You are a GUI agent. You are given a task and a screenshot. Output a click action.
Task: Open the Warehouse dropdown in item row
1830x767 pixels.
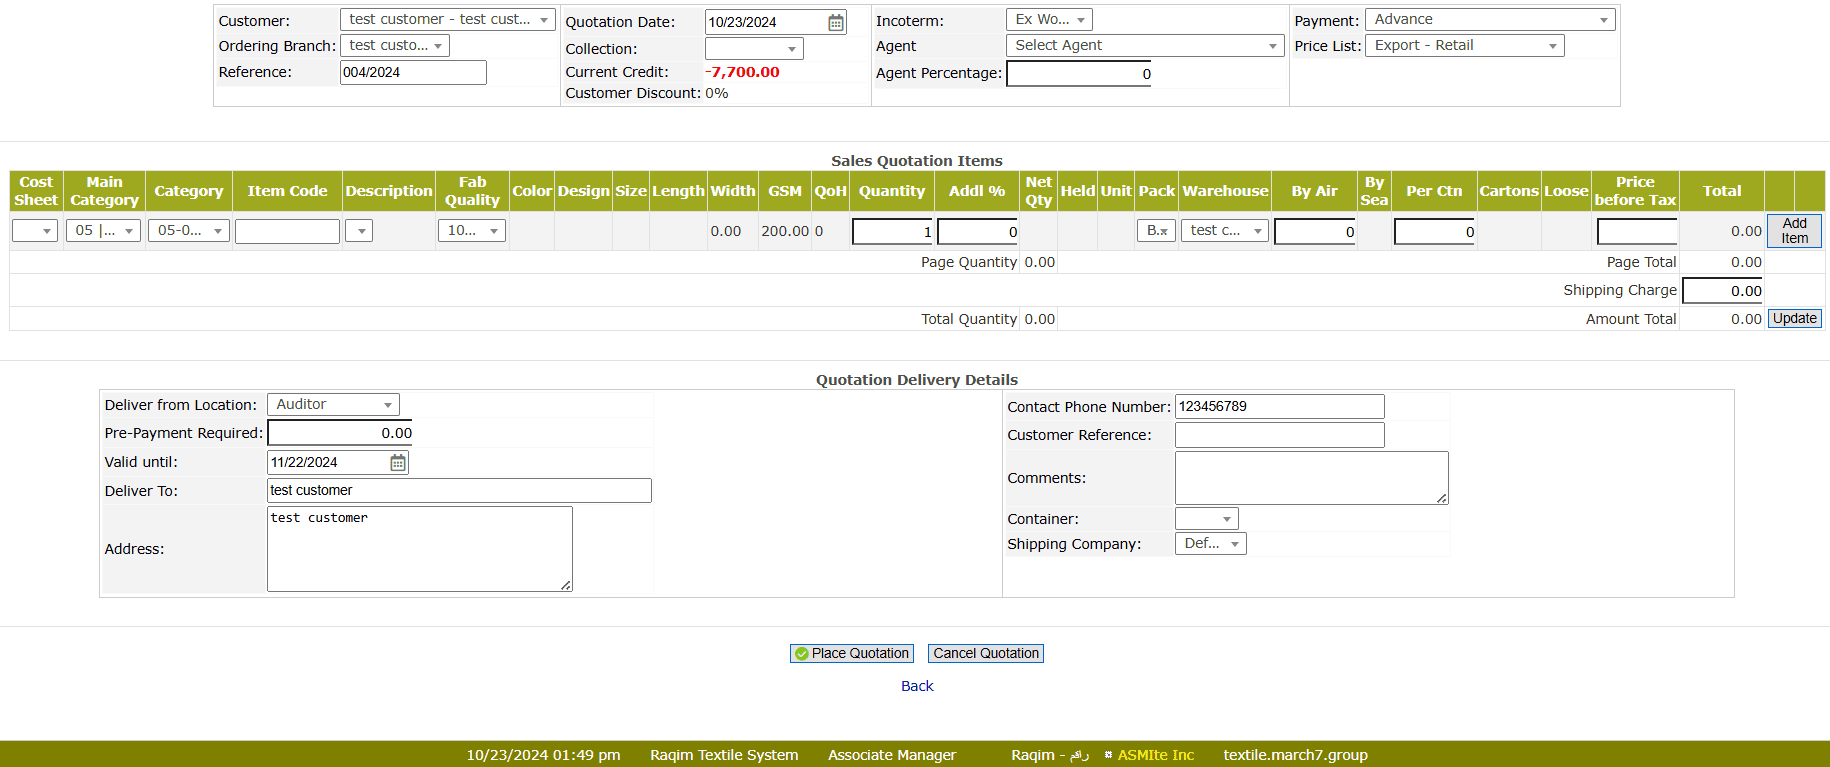pos(1225,231)
